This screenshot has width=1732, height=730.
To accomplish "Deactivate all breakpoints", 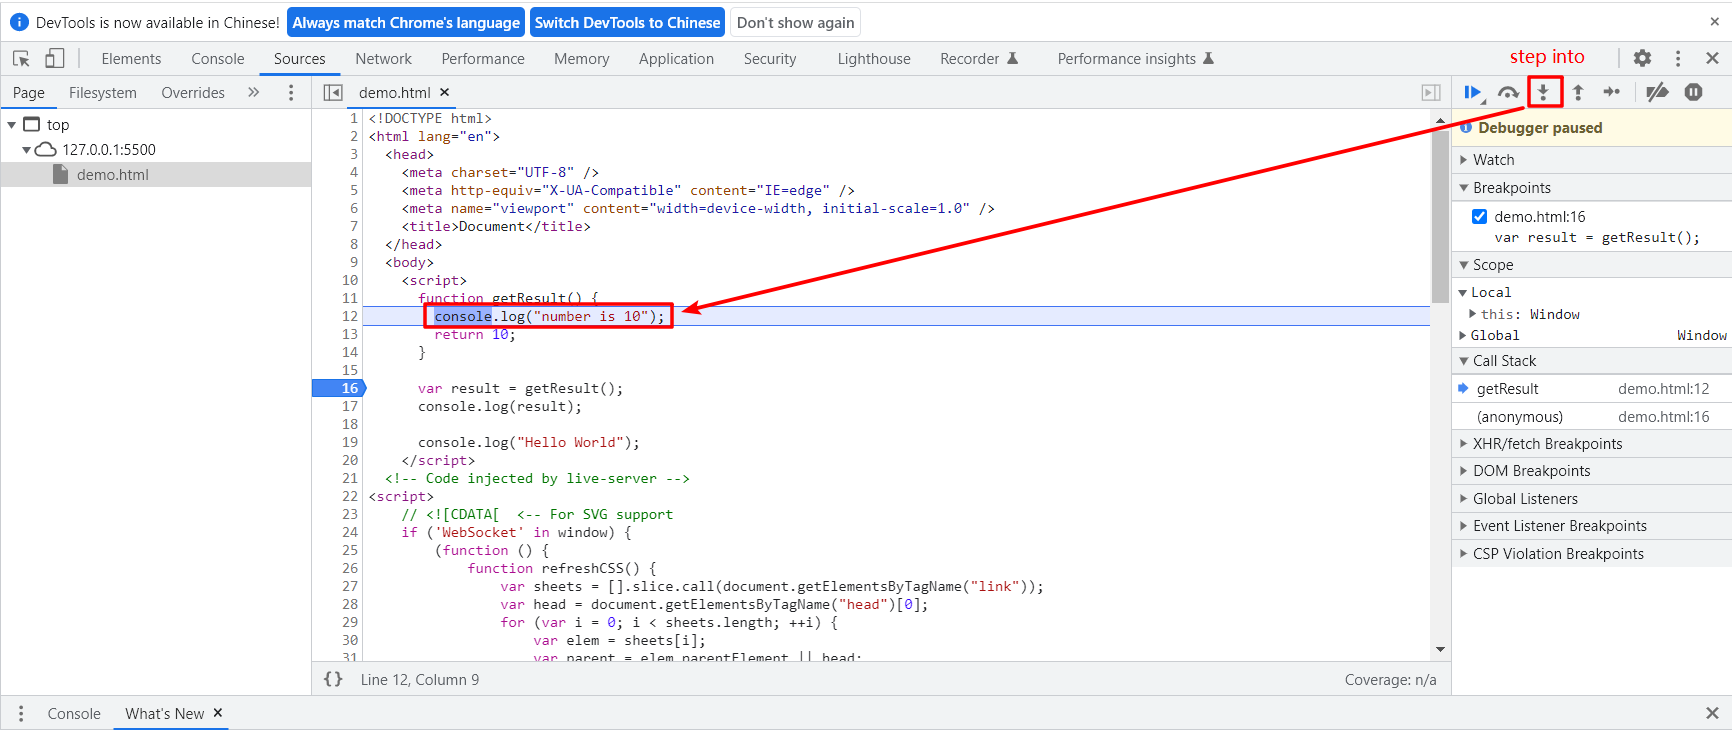I will point(1657,92).
